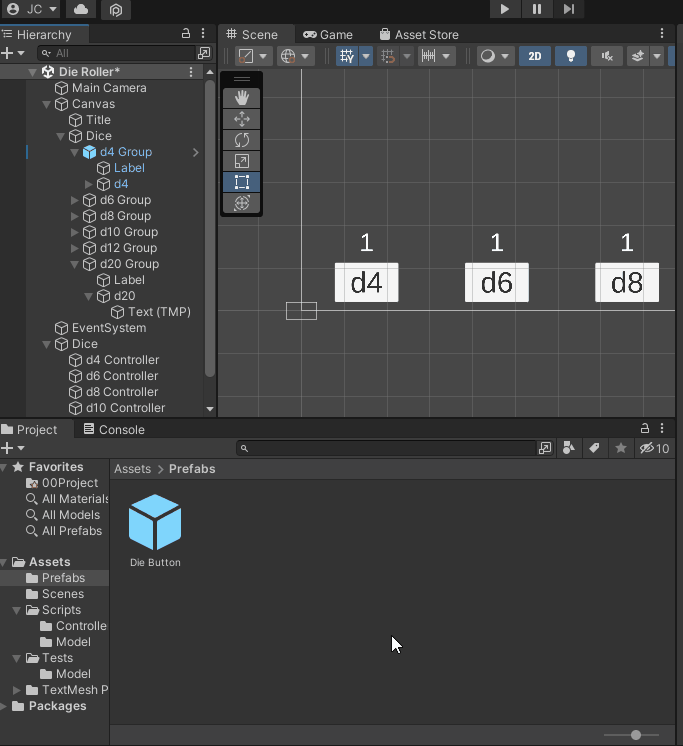Open Scene view three-dot options
Viewport: 683px width, 746px height.
click(x=662, y=33)
